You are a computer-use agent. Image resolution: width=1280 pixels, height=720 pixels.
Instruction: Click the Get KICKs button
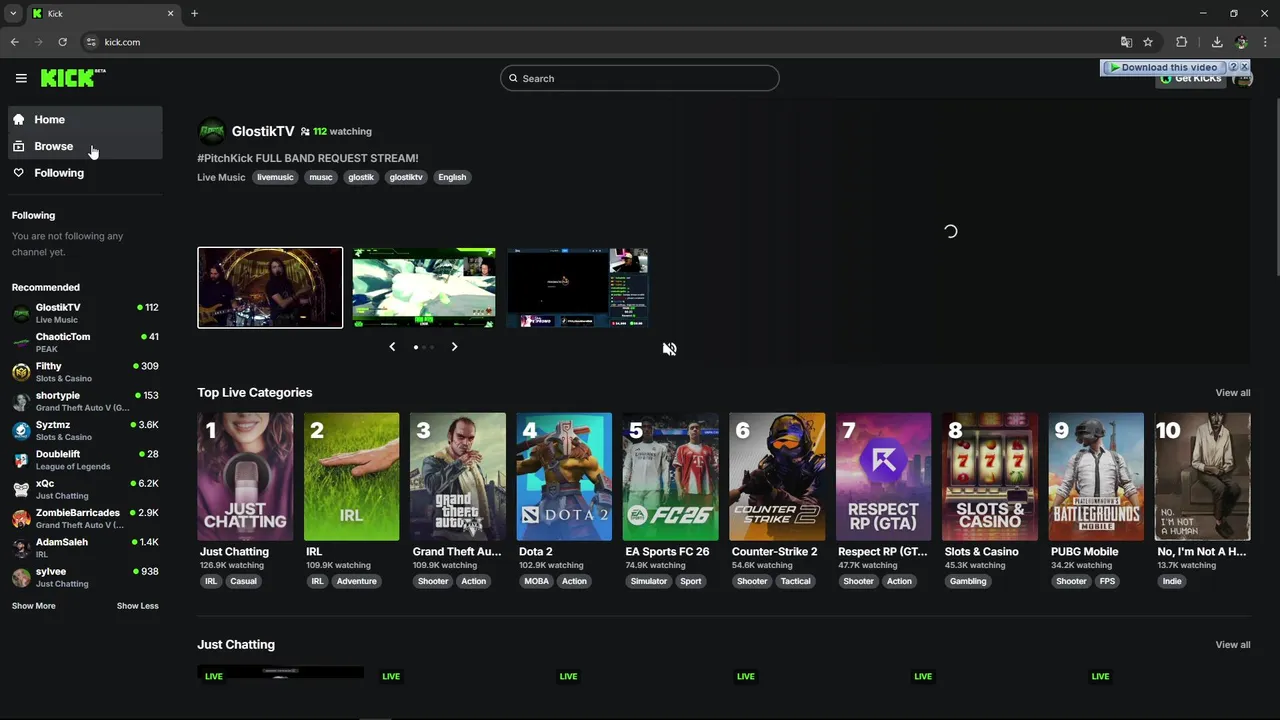[1190, 78]
